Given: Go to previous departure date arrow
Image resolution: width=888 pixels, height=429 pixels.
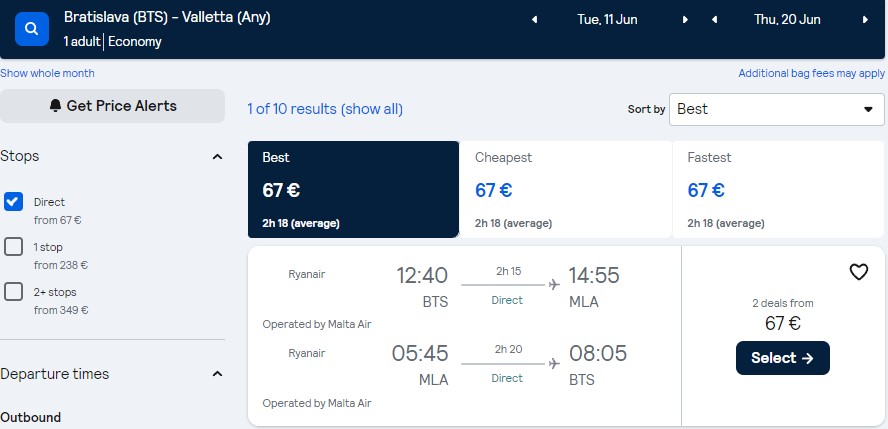Looking at the screenshot, I should pos(534,20).
